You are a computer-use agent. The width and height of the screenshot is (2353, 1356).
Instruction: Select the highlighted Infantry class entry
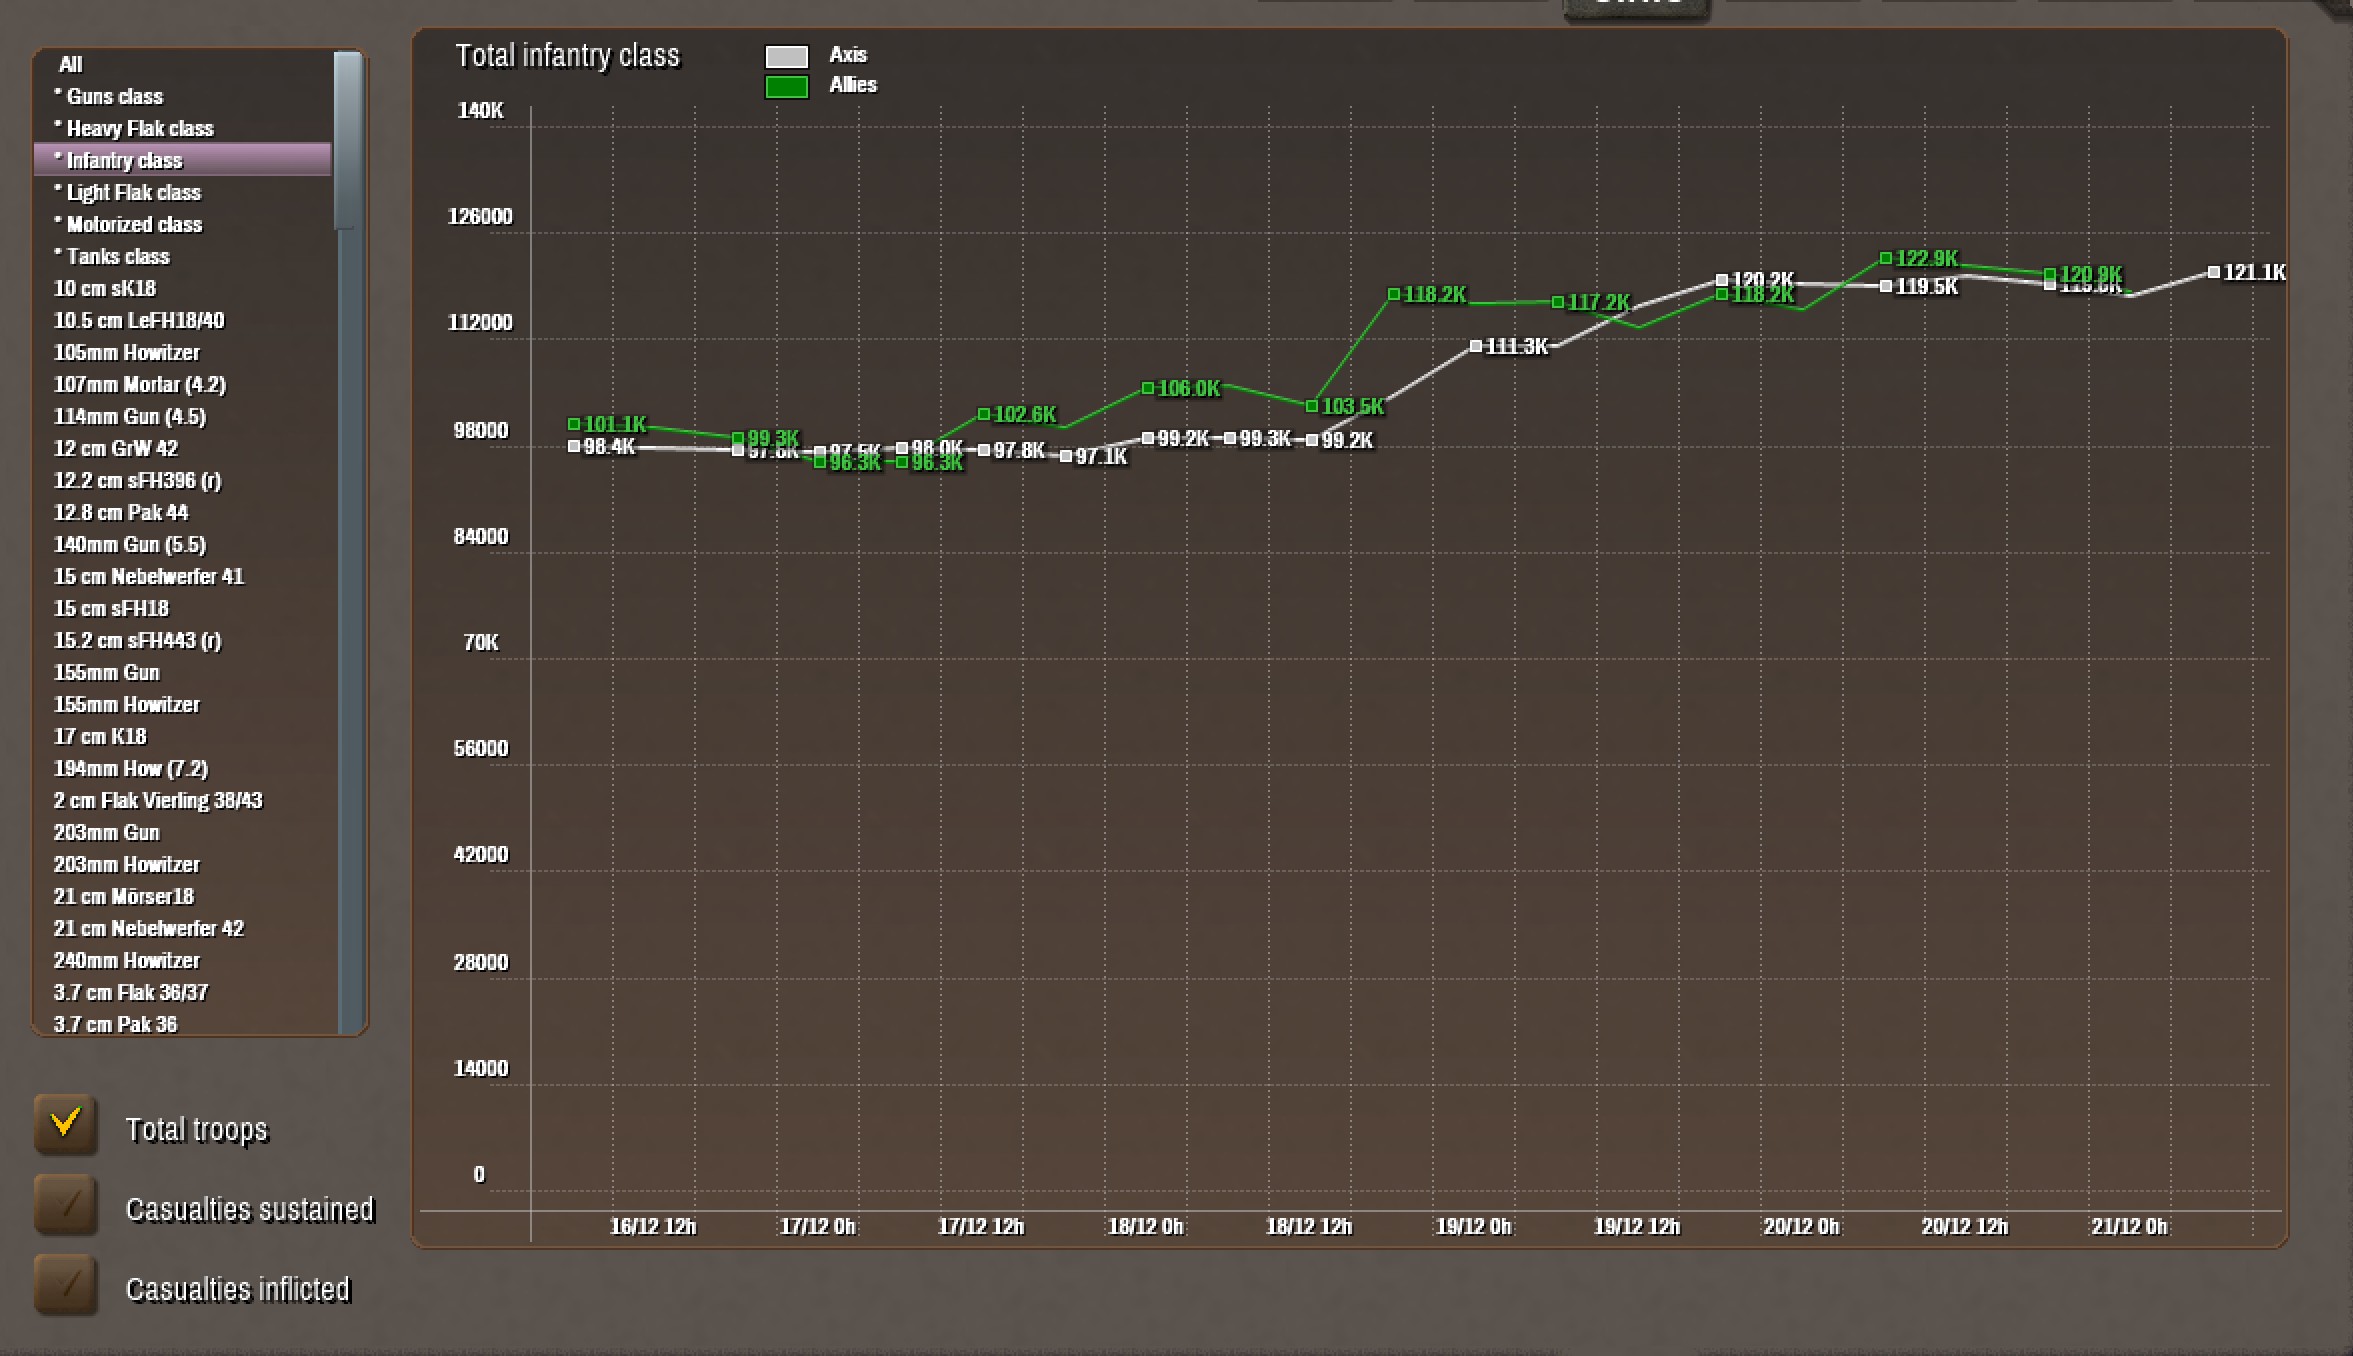[124, 160]
